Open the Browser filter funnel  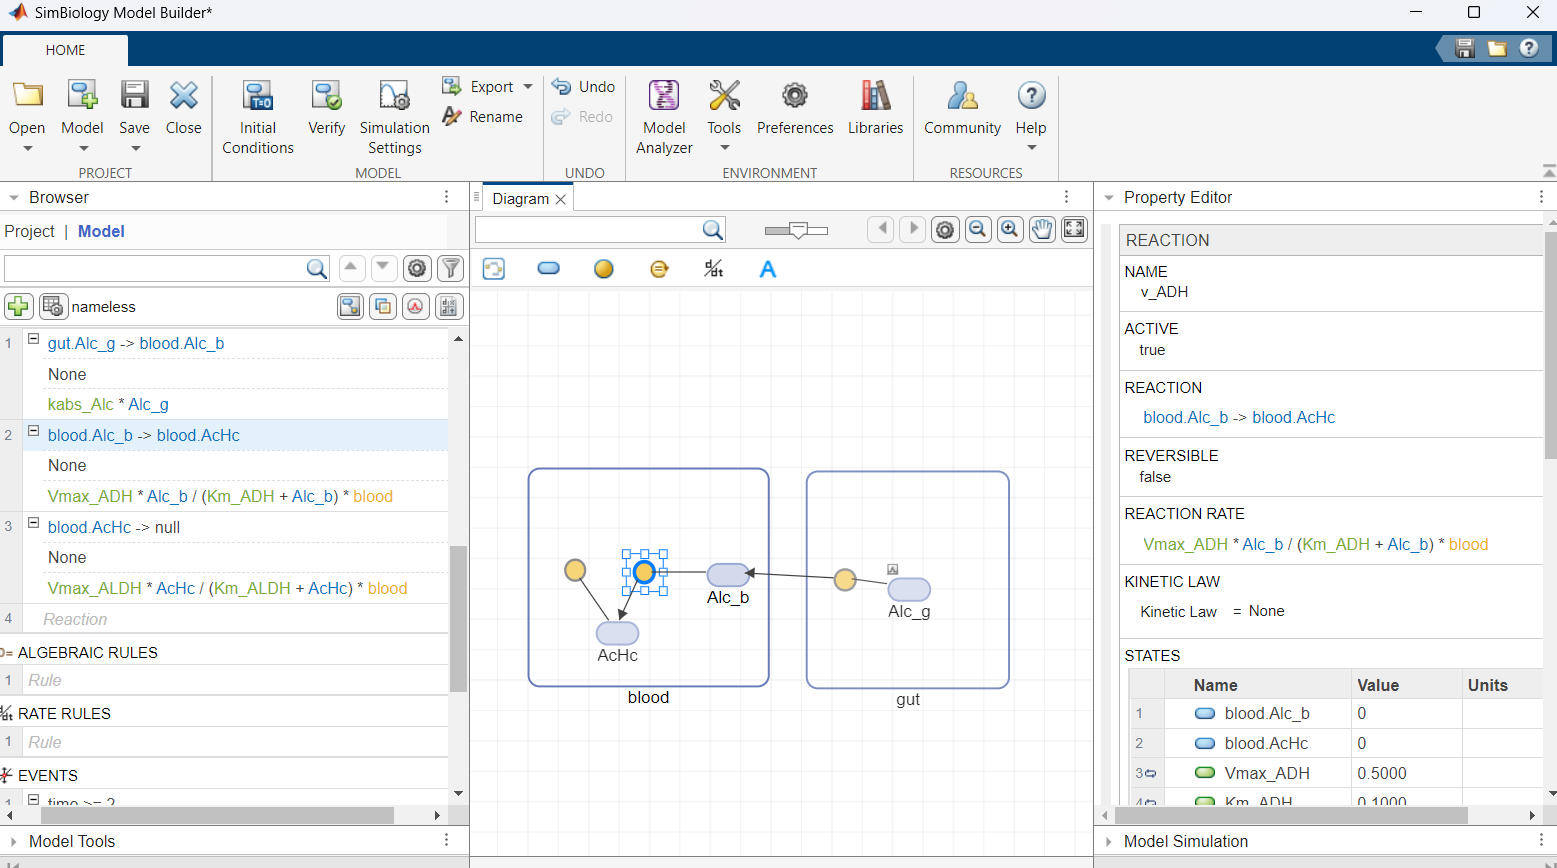(x=451, y=268)
